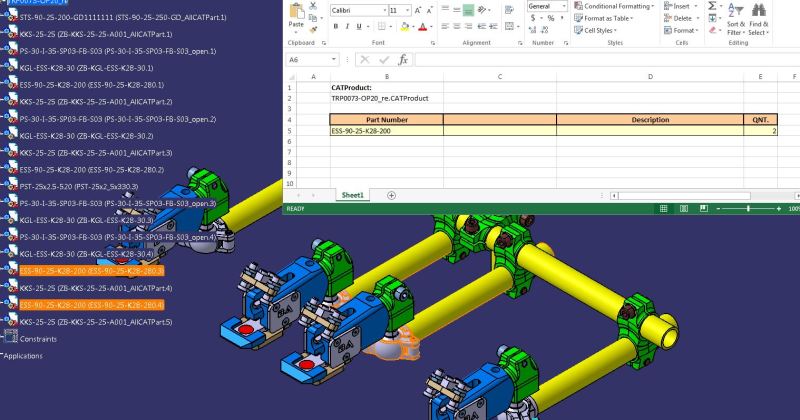Switch to Normal view in the status bar
The width and height of the screenshot is (800, 420).
coord(664,209)
